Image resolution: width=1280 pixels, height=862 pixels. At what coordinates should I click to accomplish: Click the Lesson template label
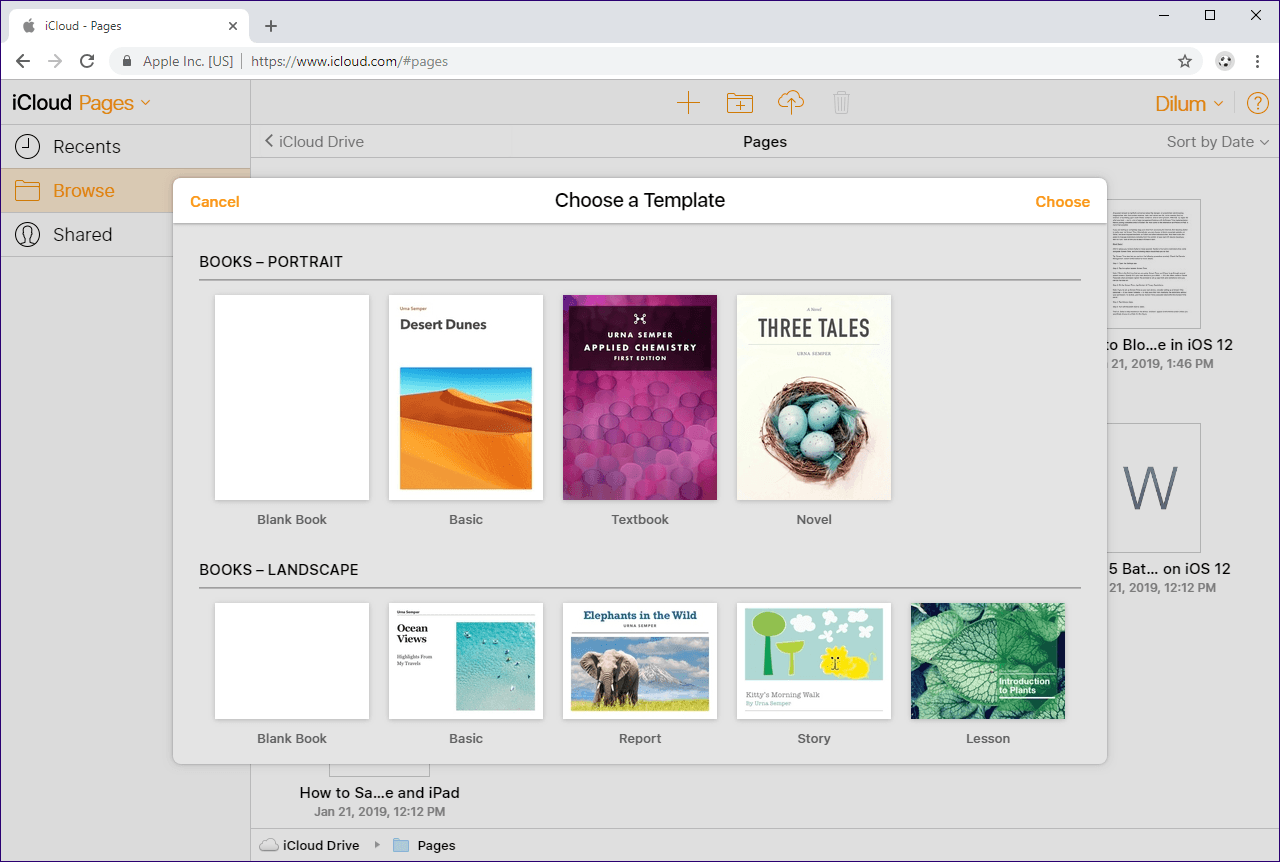[988, 739]
